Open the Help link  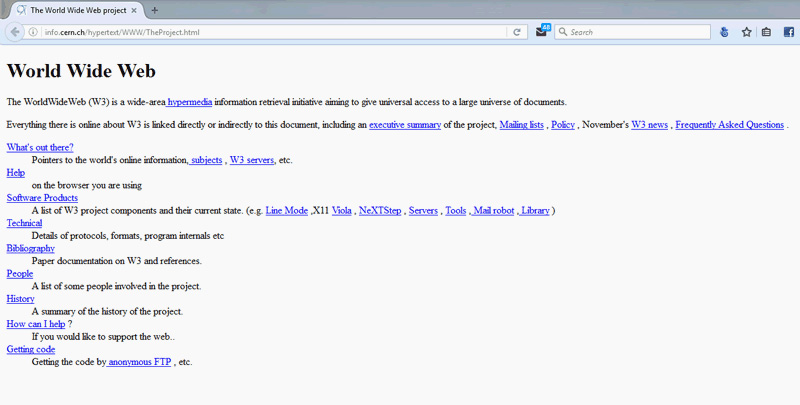[15, 173]
